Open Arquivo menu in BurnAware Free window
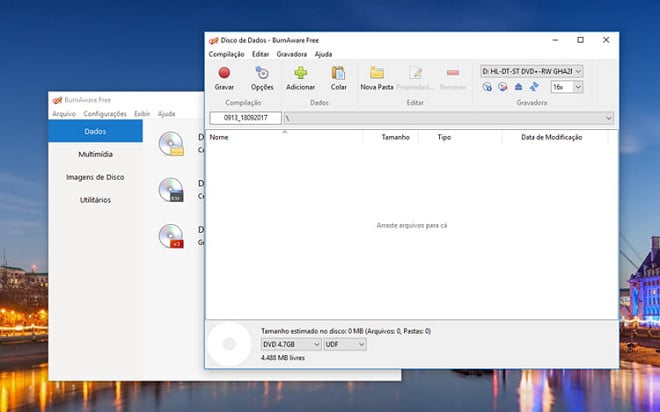 [64, 114]
